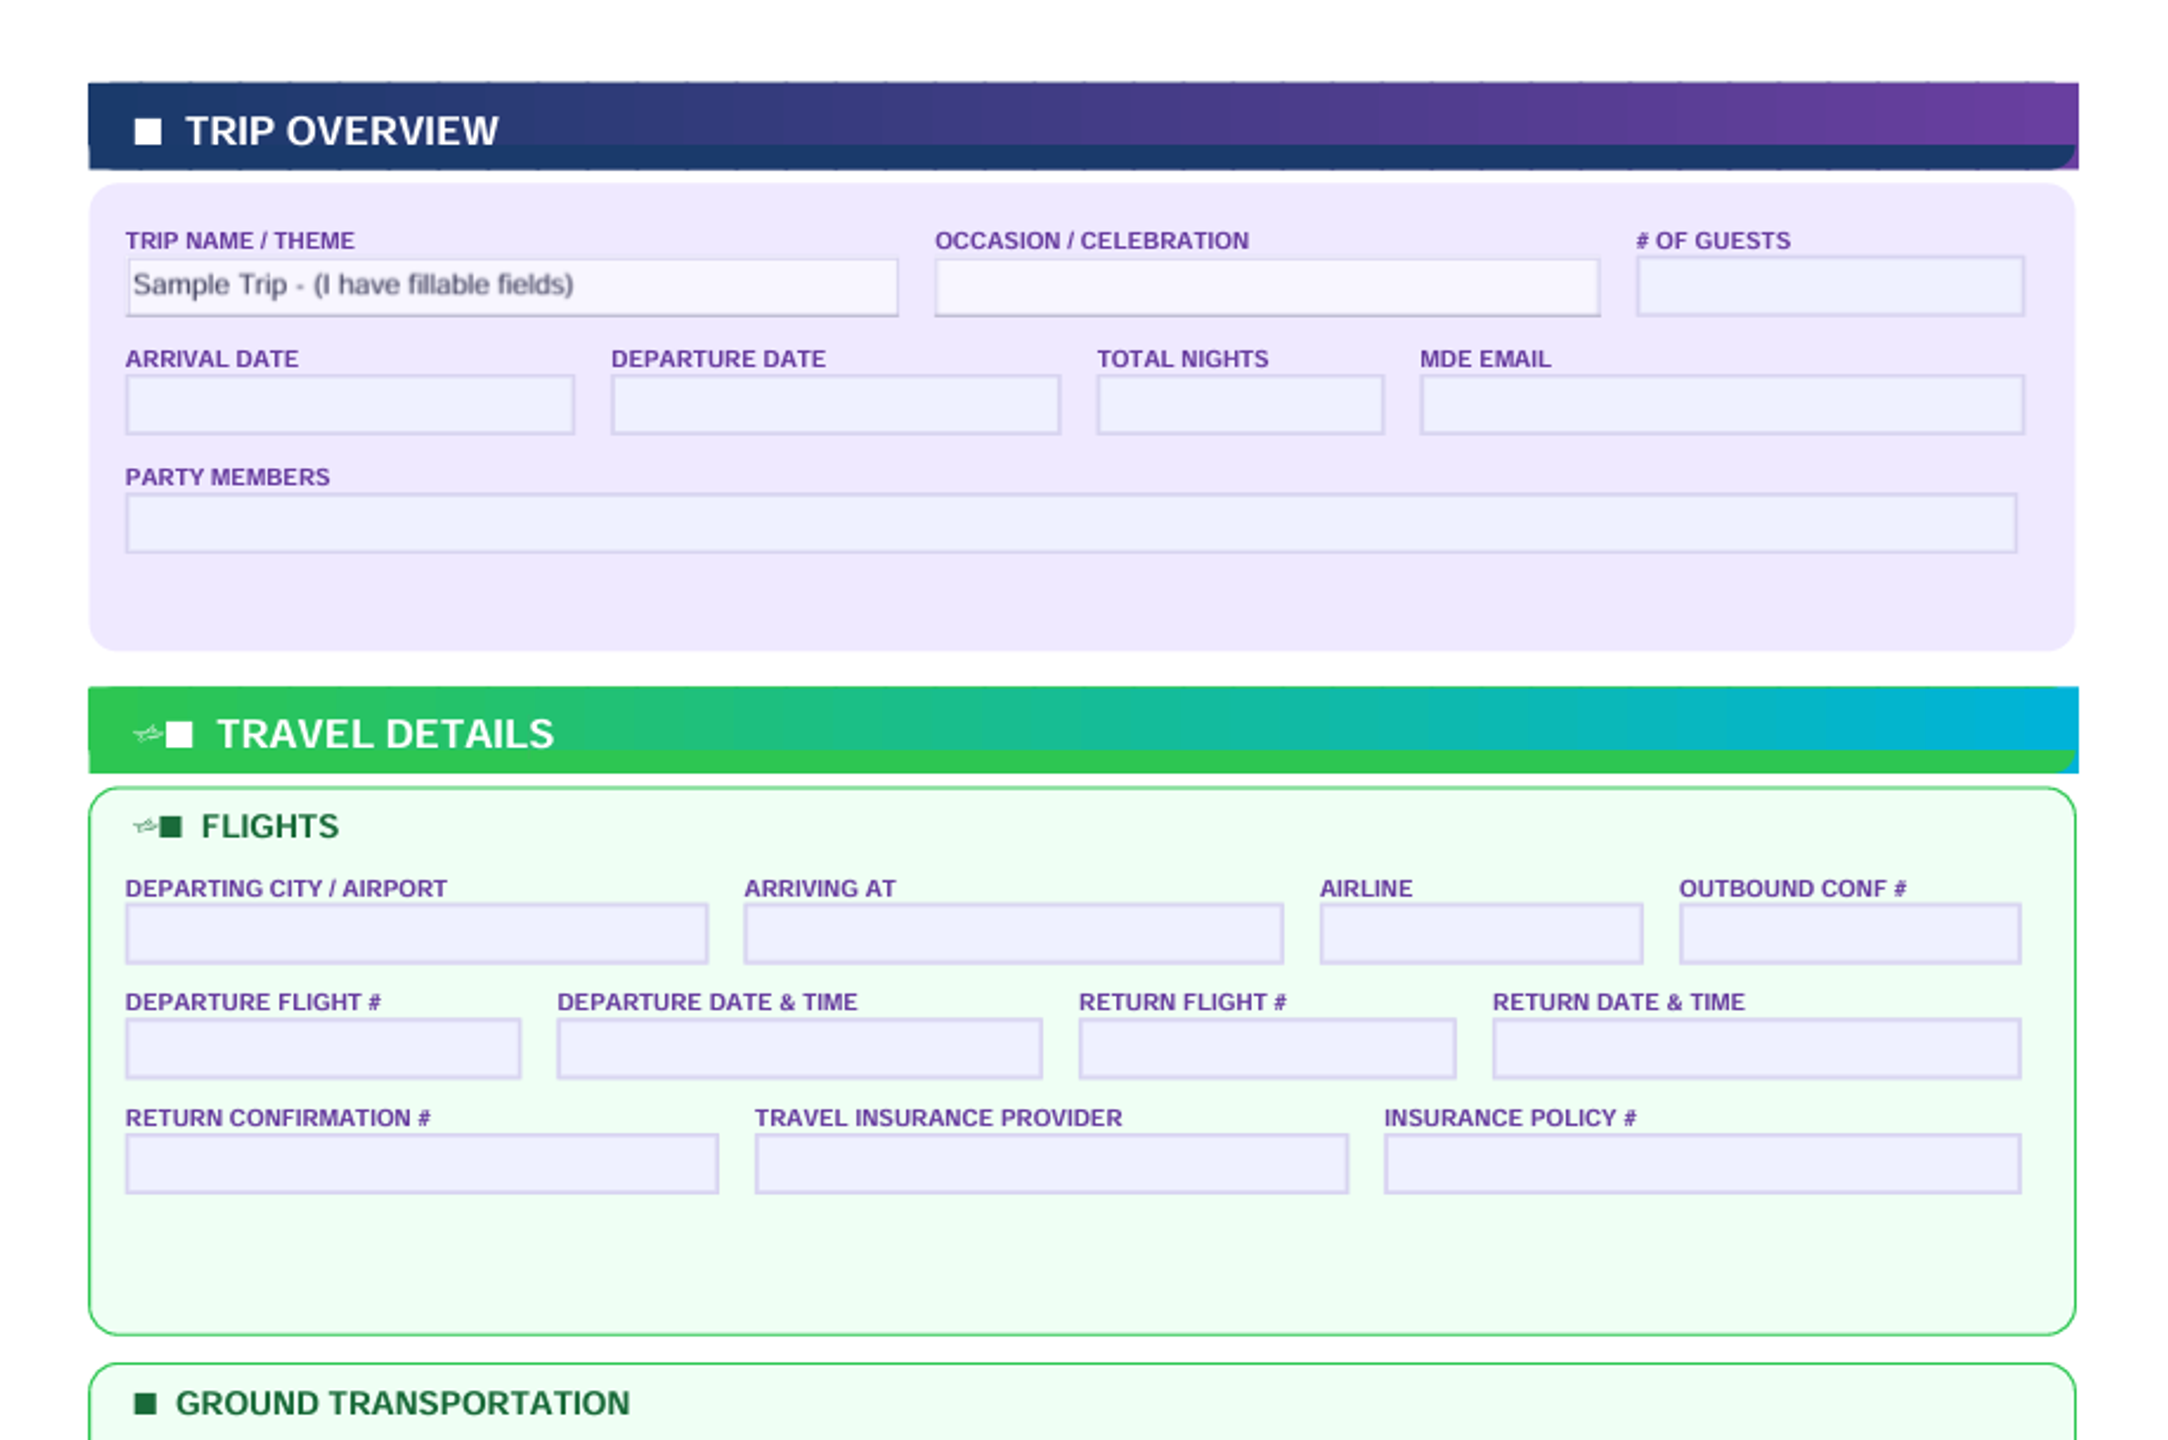The height and width of the screenshot is (1440, 2168).
Task: Click the MDE Email input field
Action: [x=1722, y=404]
